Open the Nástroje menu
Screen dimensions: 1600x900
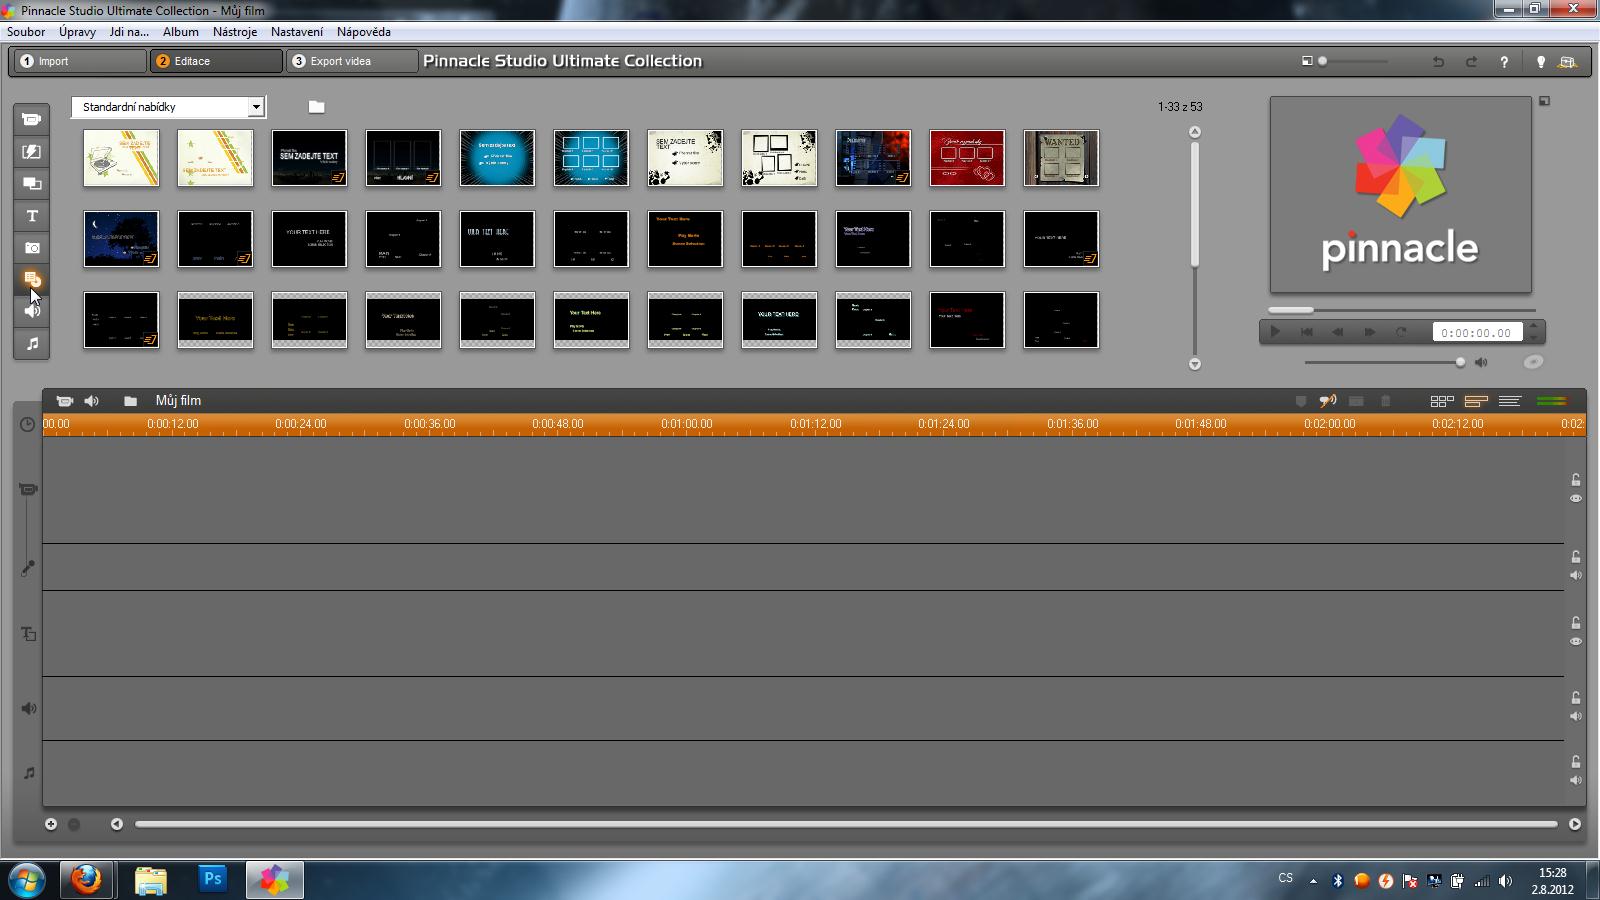pyautogui.click(x=235, y=32)
